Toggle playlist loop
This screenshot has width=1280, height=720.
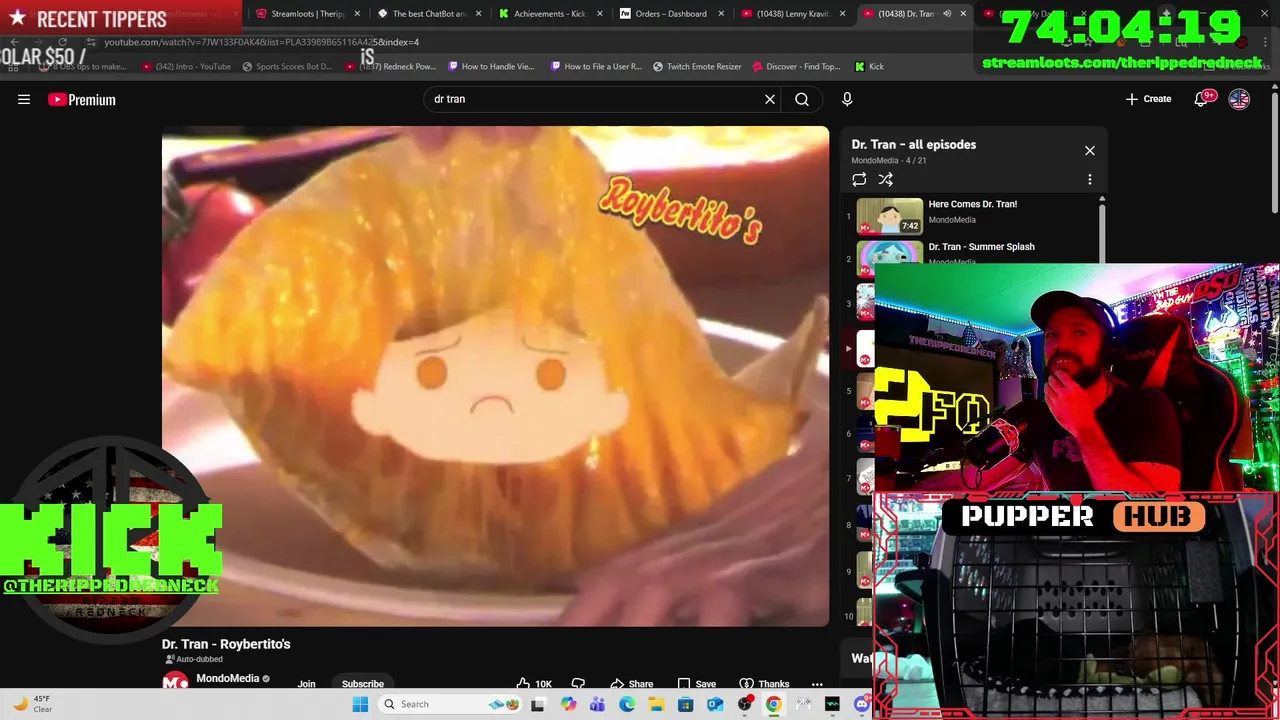(x=859, y=180)
